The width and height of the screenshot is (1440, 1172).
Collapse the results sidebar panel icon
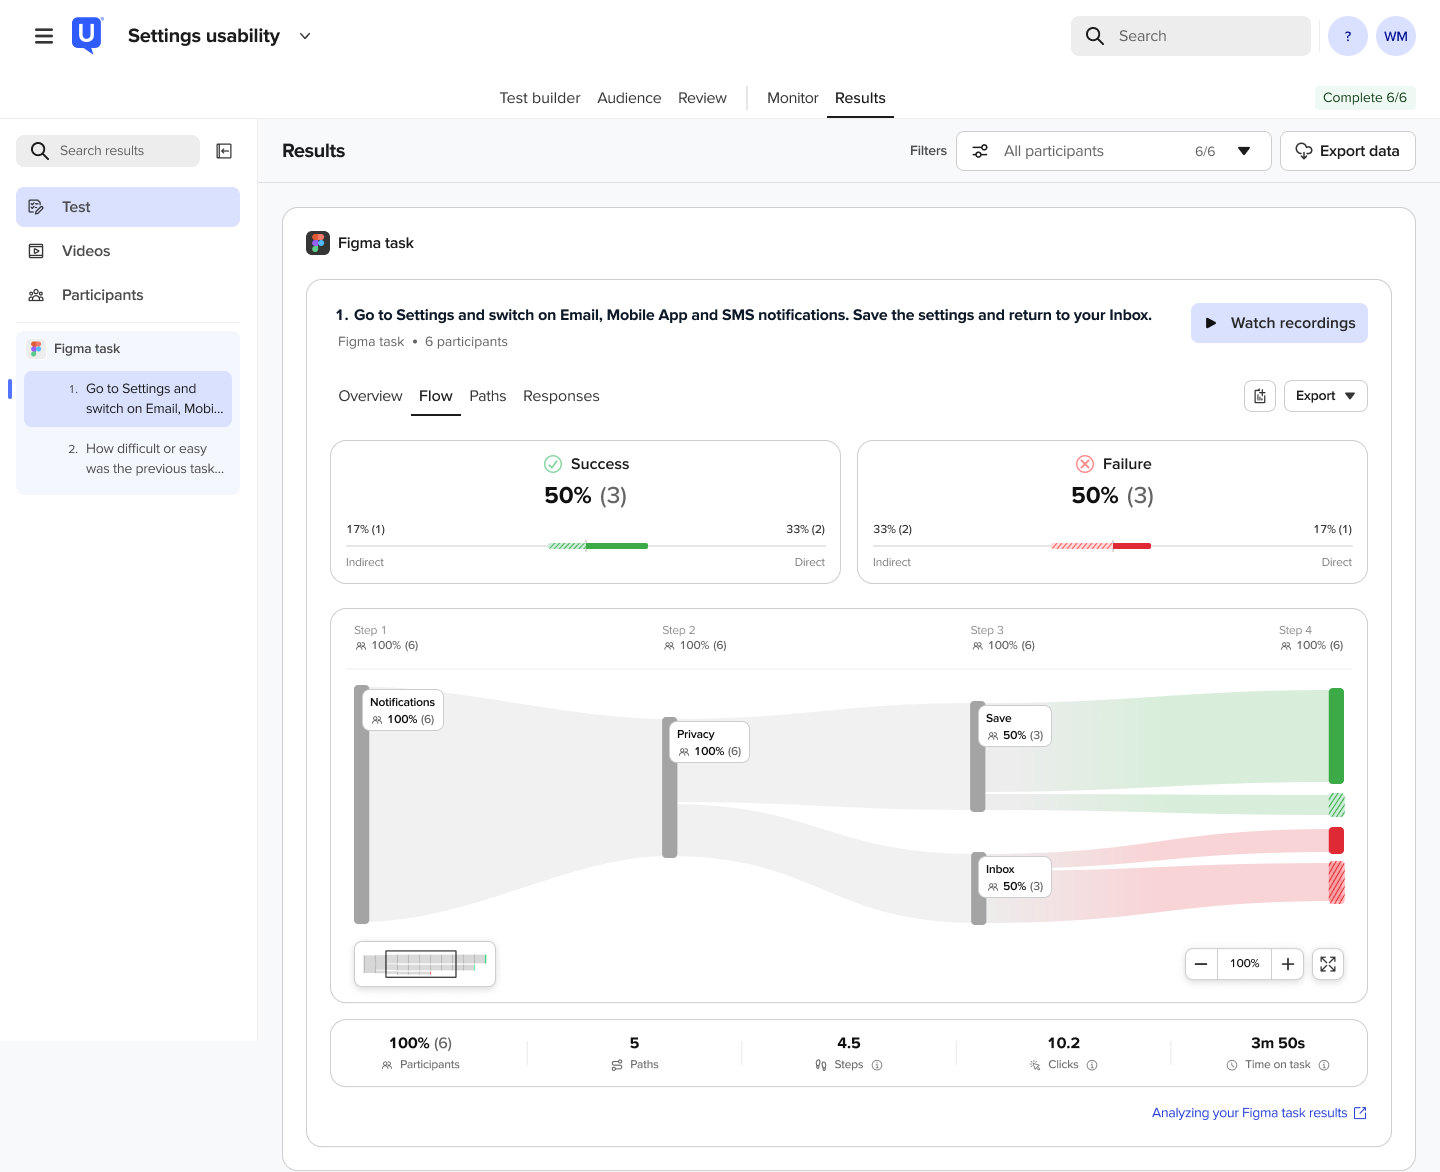225,151
